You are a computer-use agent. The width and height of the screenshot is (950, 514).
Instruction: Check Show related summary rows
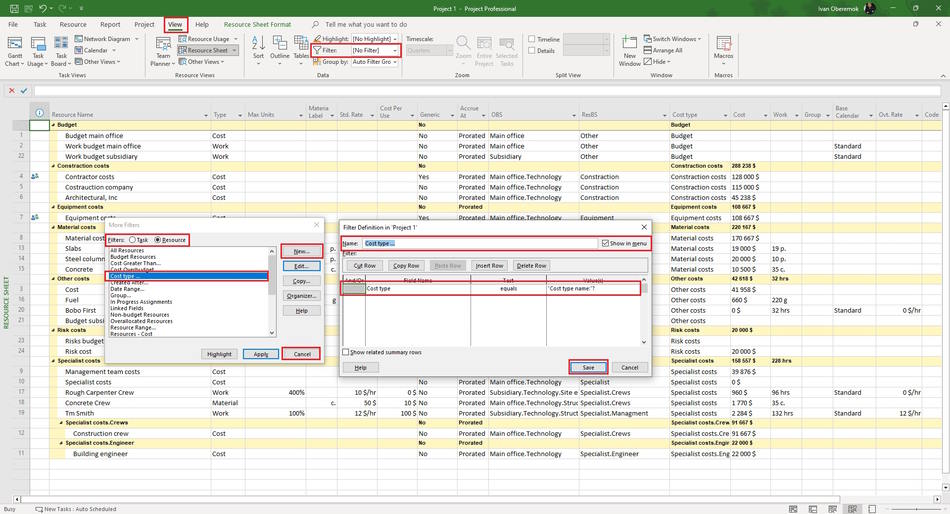(345, 352)
